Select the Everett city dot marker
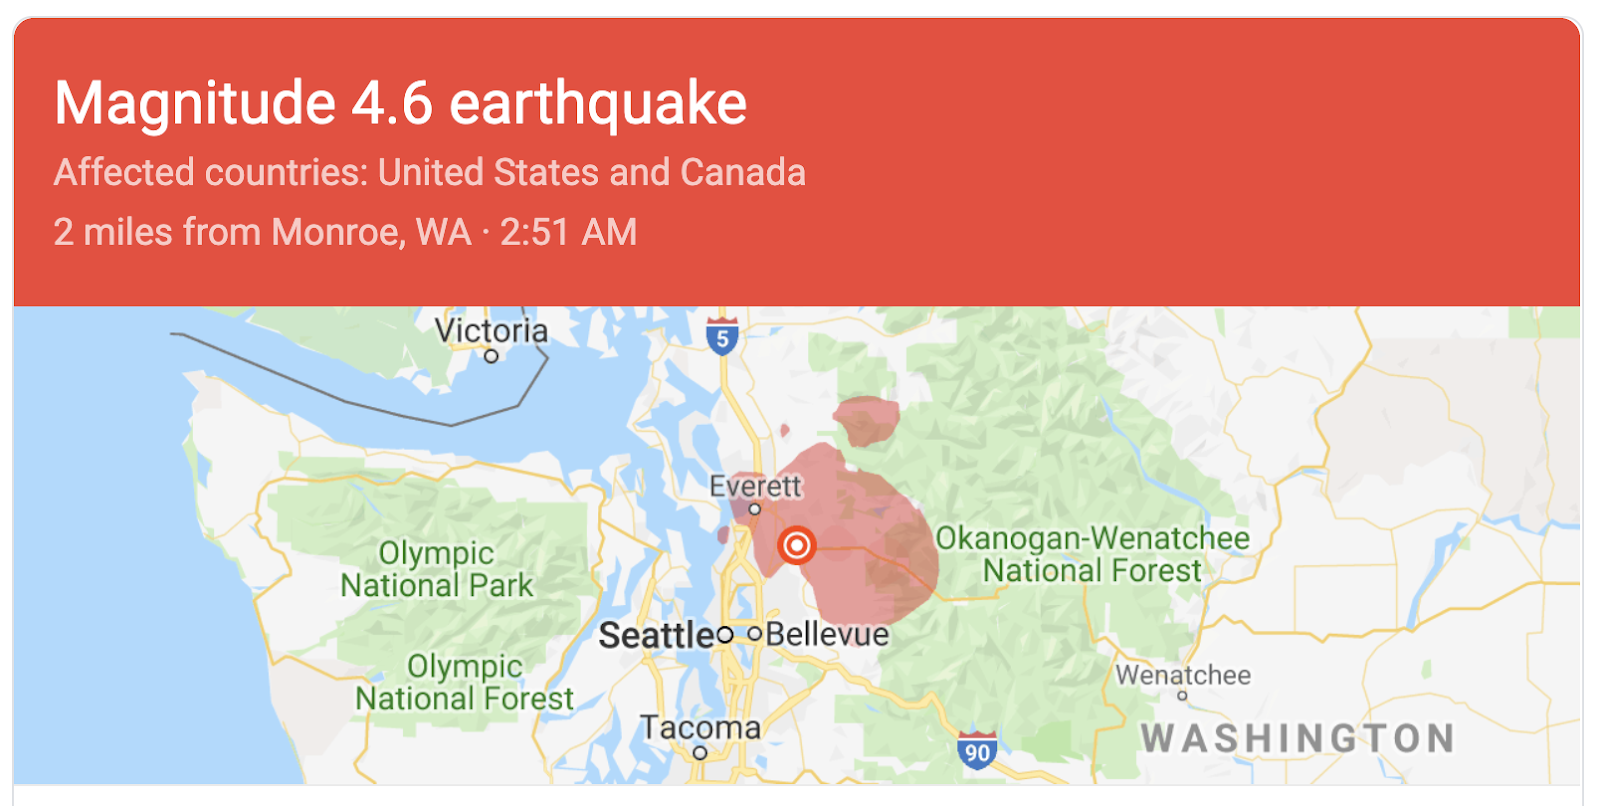 coord(755,509)
